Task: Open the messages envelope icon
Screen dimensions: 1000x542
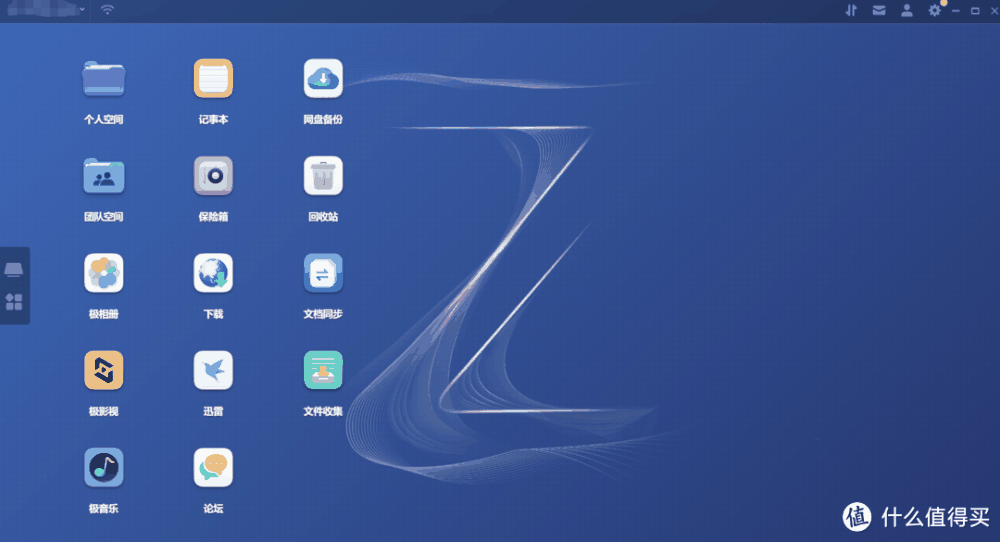Action: tap(879, 11)
